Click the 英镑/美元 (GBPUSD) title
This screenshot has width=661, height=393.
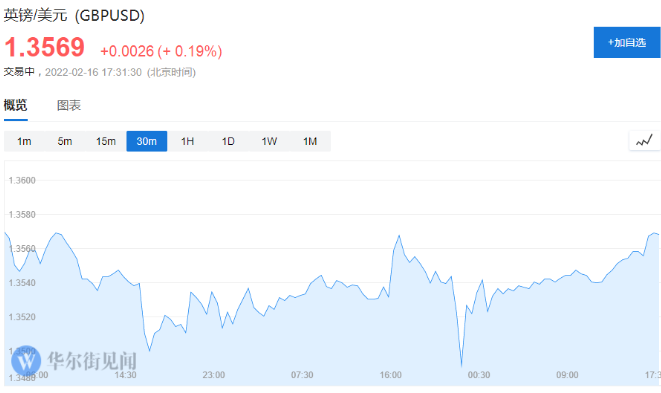pyautogui.click(x=74, y=16)
